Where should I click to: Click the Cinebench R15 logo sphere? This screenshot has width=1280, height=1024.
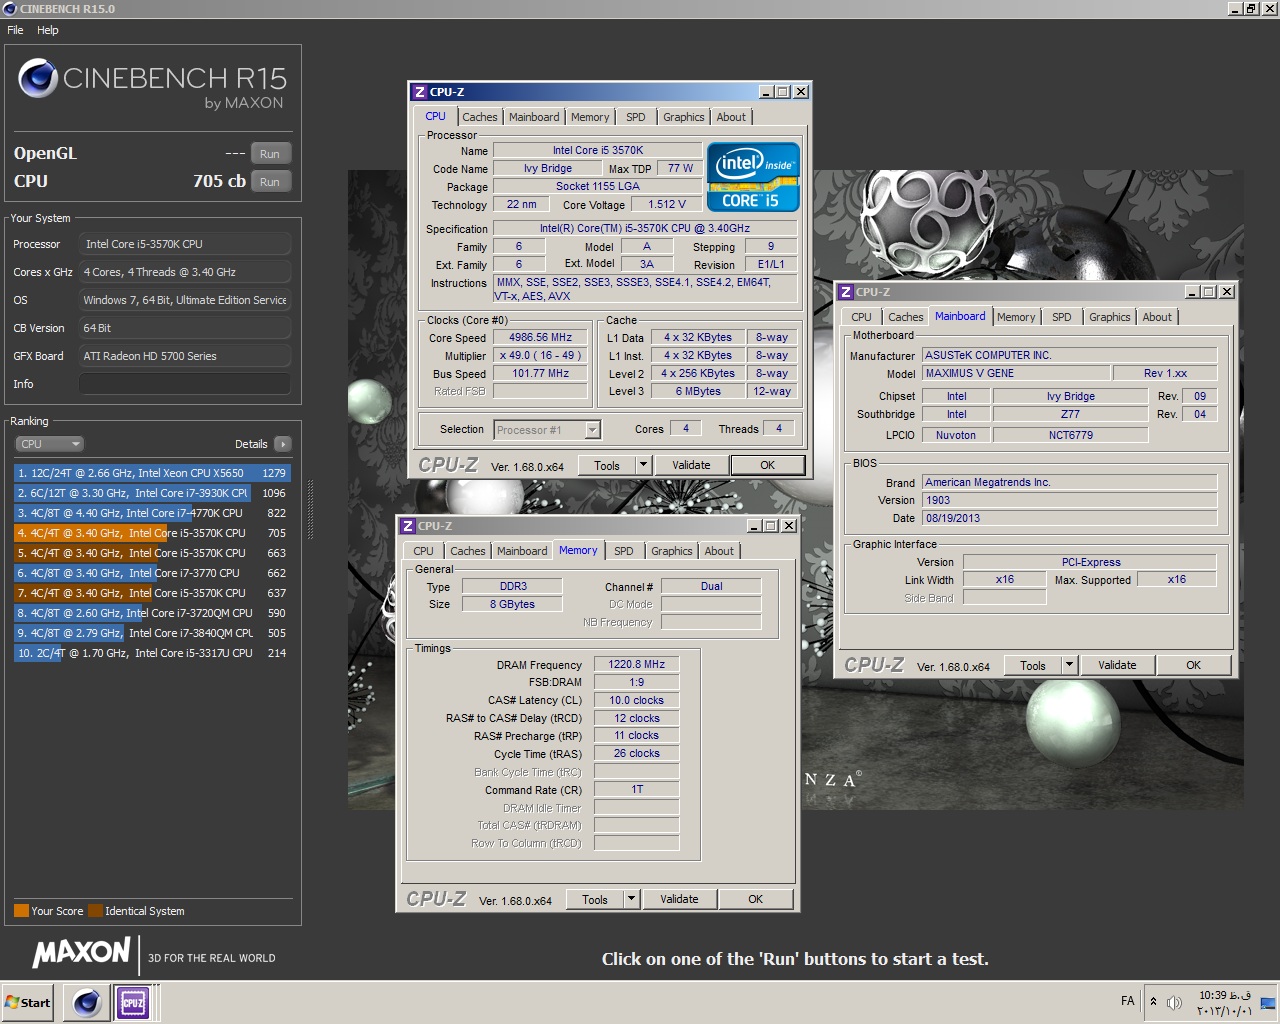(x=38, y=78)
